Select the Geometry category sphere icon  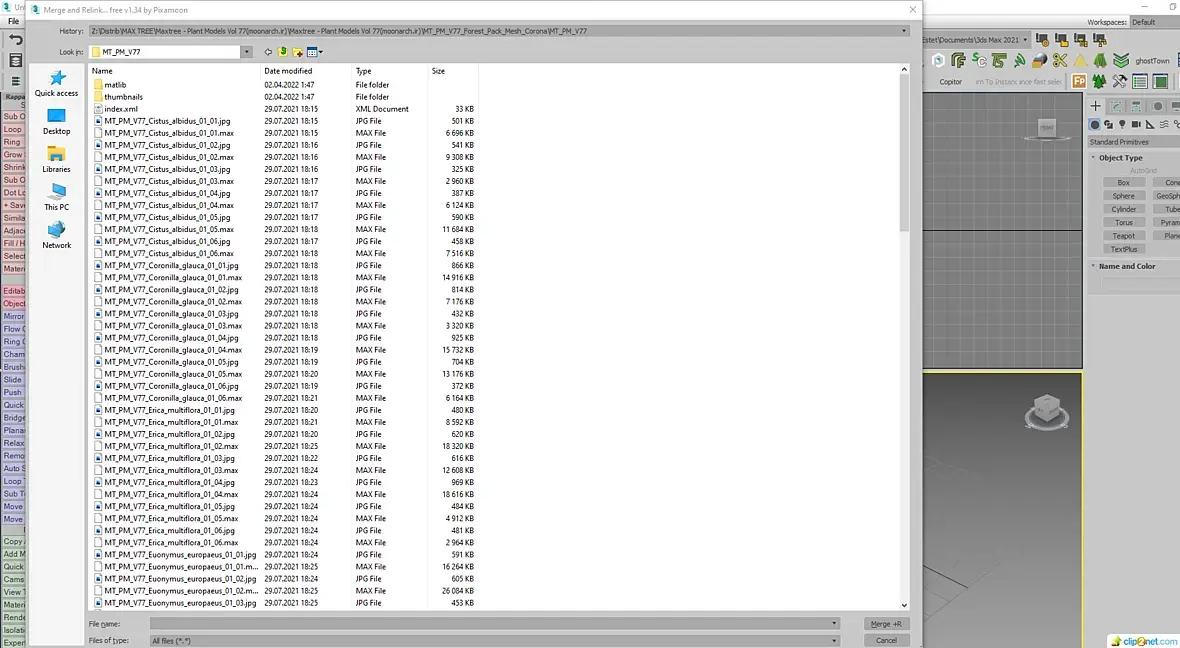pos(1094,124)
